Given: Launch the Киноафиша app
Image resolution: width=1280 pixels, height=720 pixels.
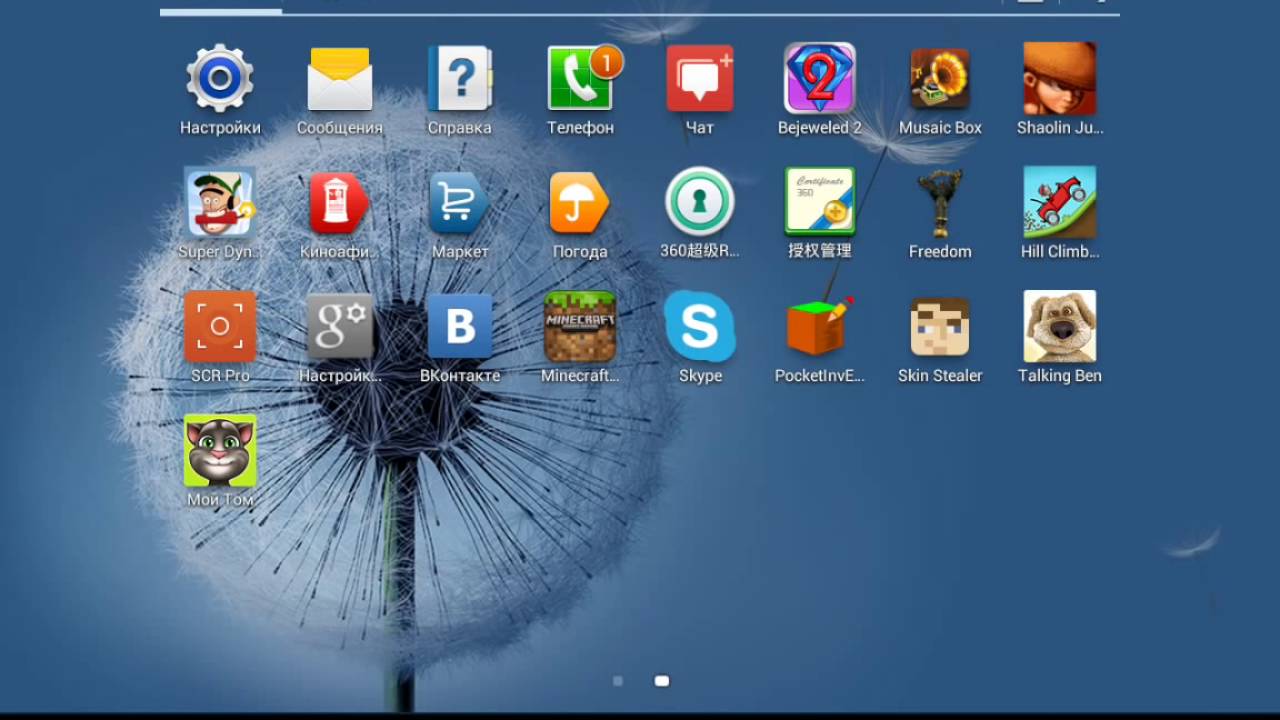Looking at the screenshot, I should point(339,202).
